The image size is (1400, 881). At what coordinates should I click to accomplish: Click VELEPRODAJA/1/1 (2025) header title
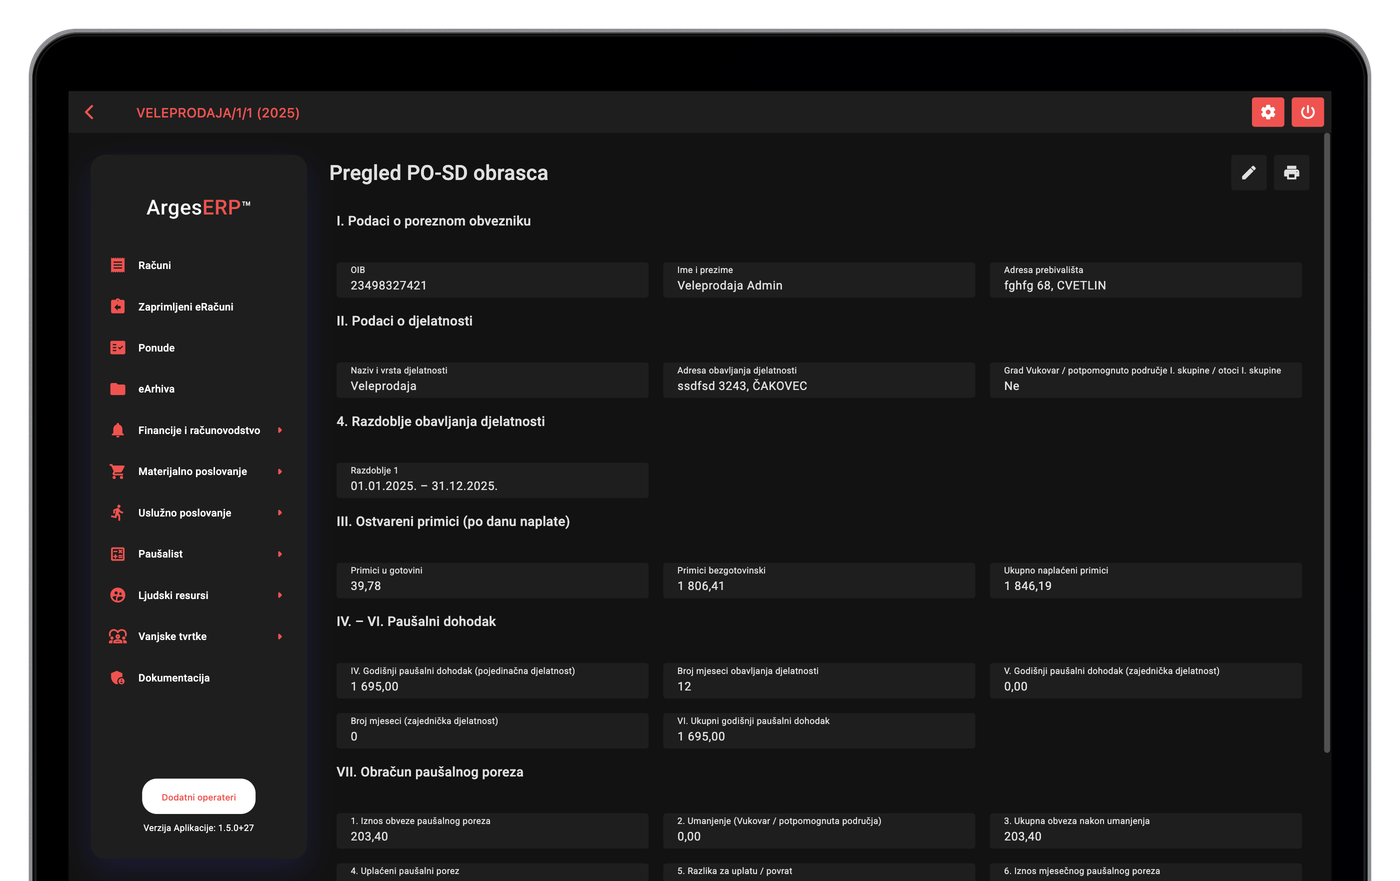218,113
